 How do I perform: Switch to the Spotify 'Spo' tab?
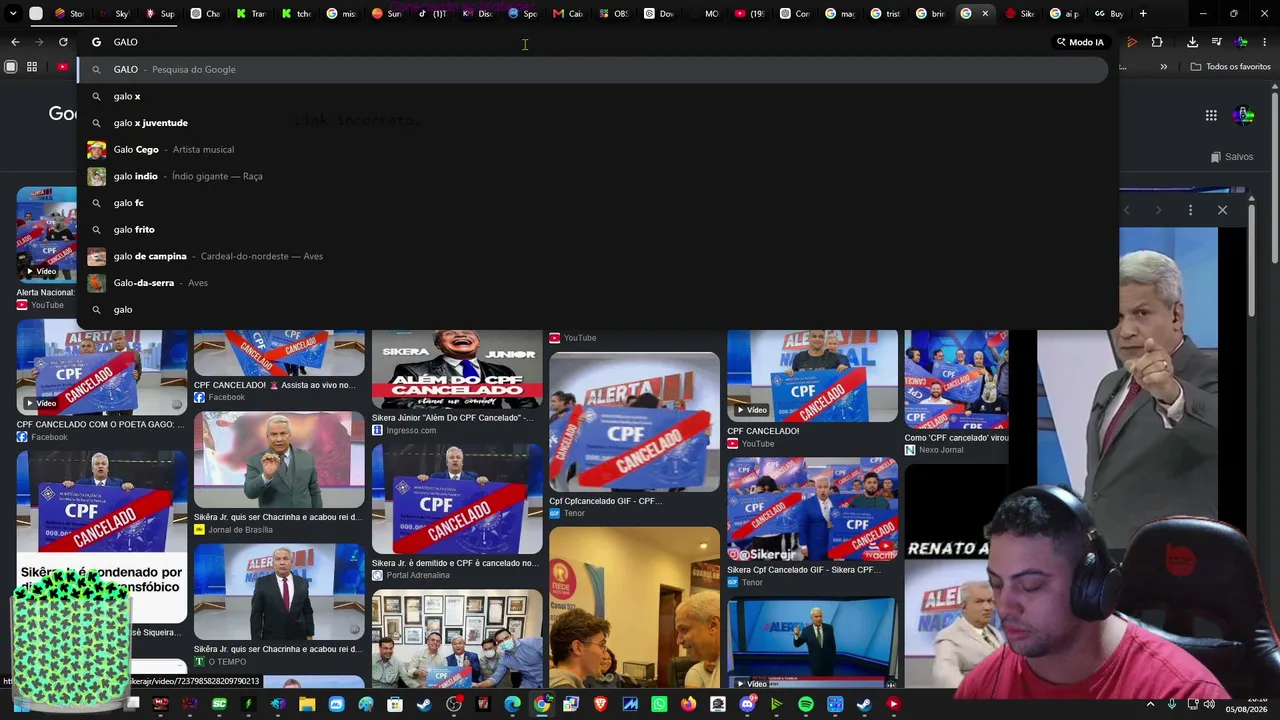pos(522,14)
